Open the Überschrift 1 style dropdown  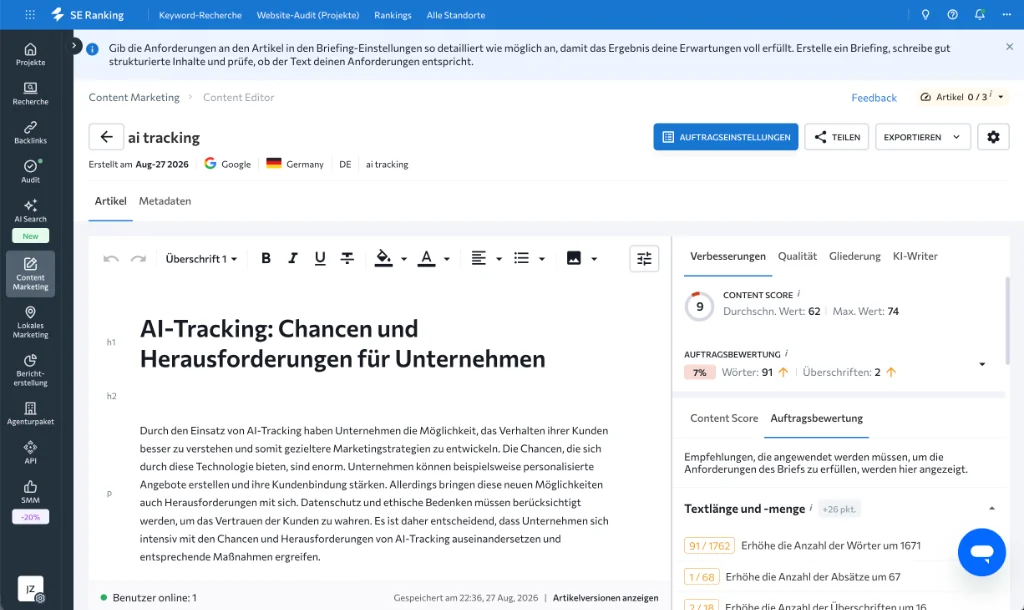tap(201, 259)
